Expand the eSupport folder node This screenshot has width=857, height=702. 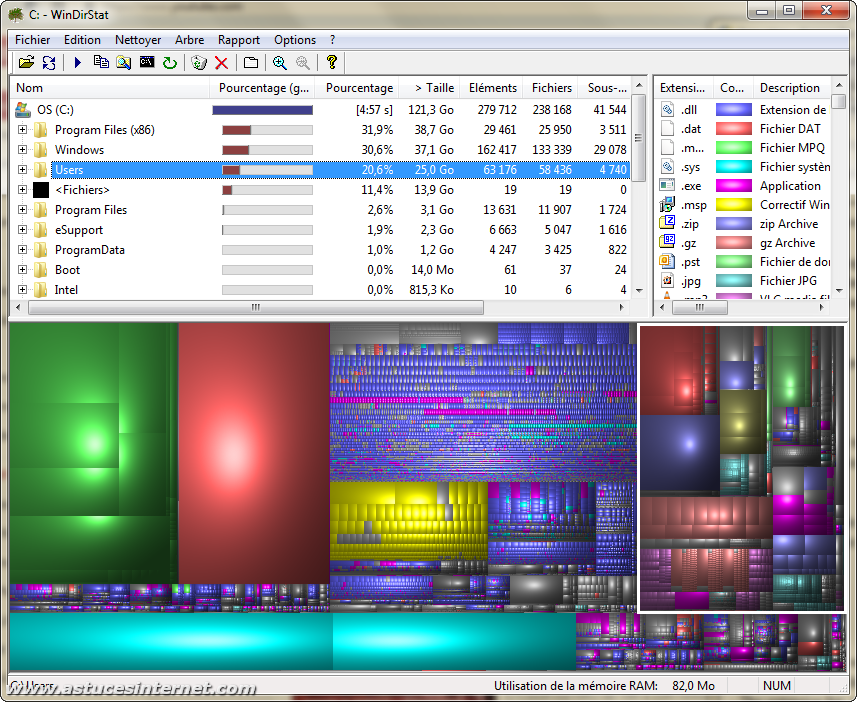pos(22,230)
